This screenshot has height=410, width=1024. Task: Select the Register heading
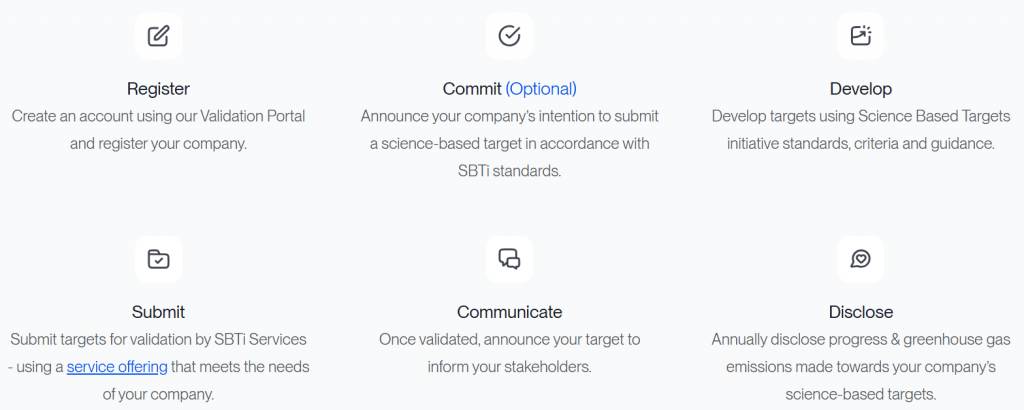point(158,89)
